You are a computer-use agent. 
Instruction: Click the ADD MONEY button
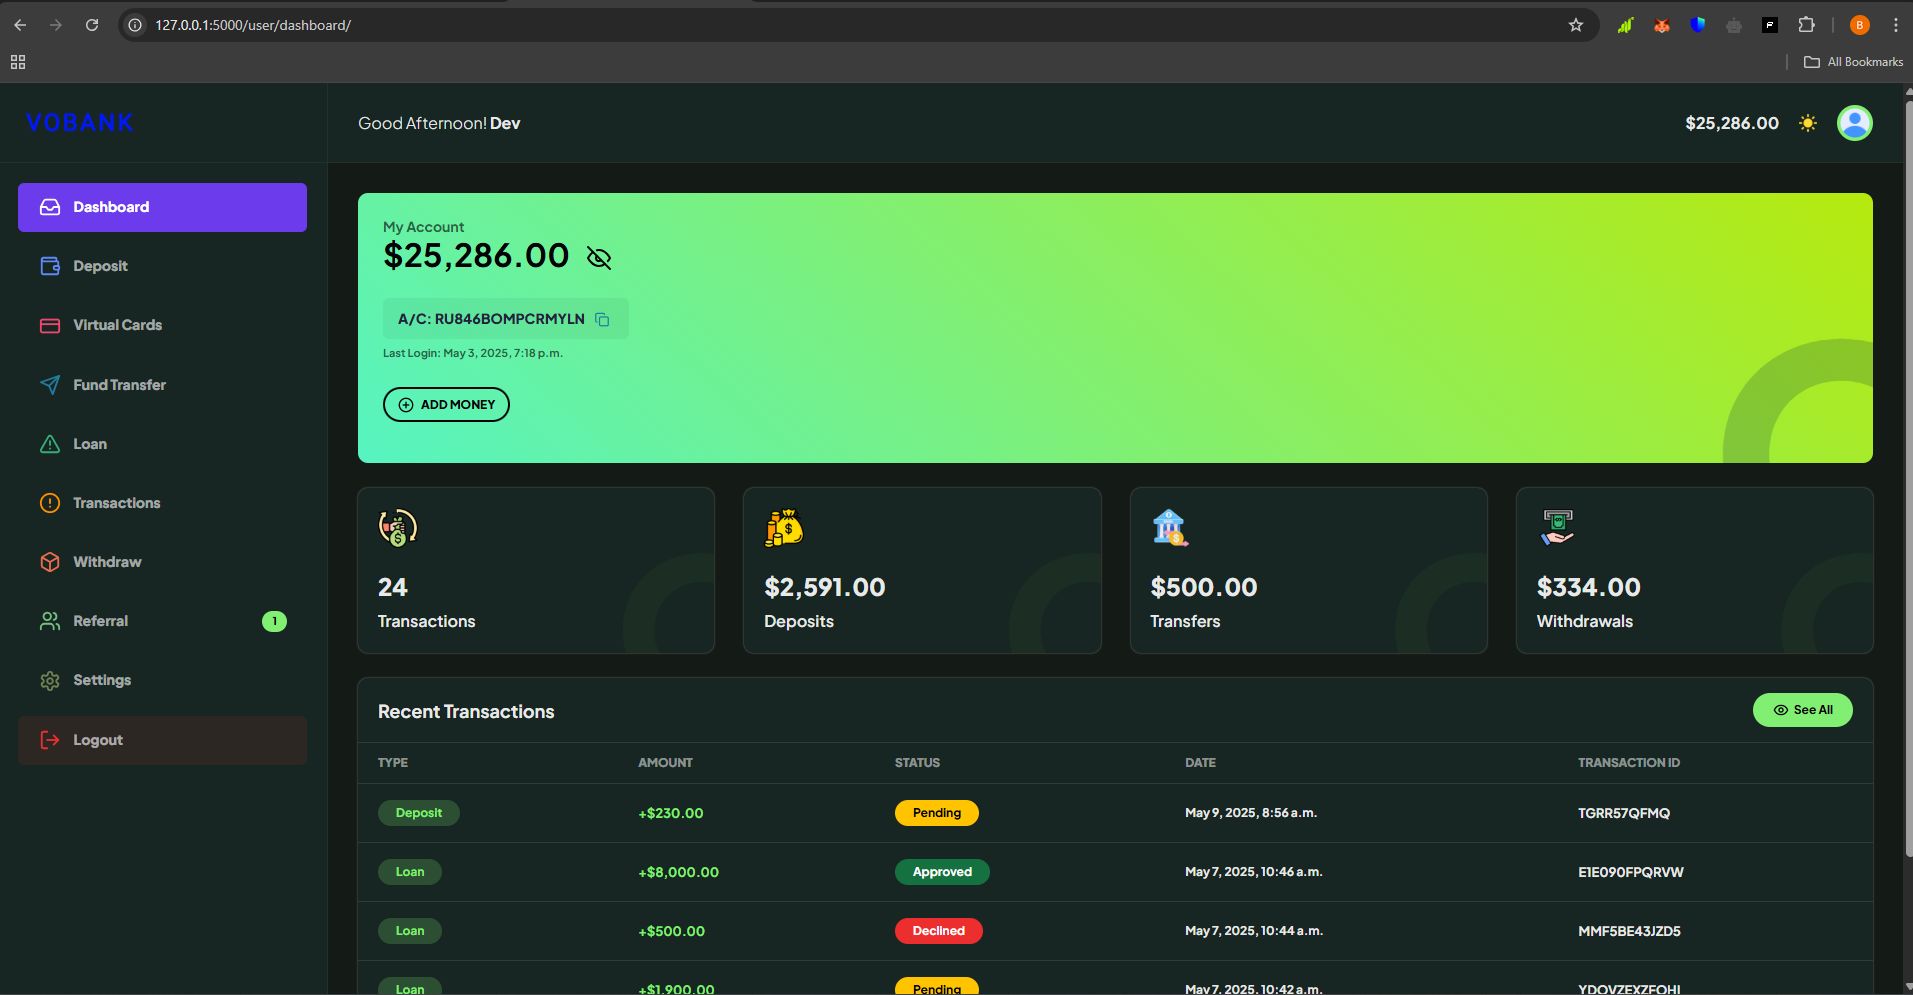446,404
